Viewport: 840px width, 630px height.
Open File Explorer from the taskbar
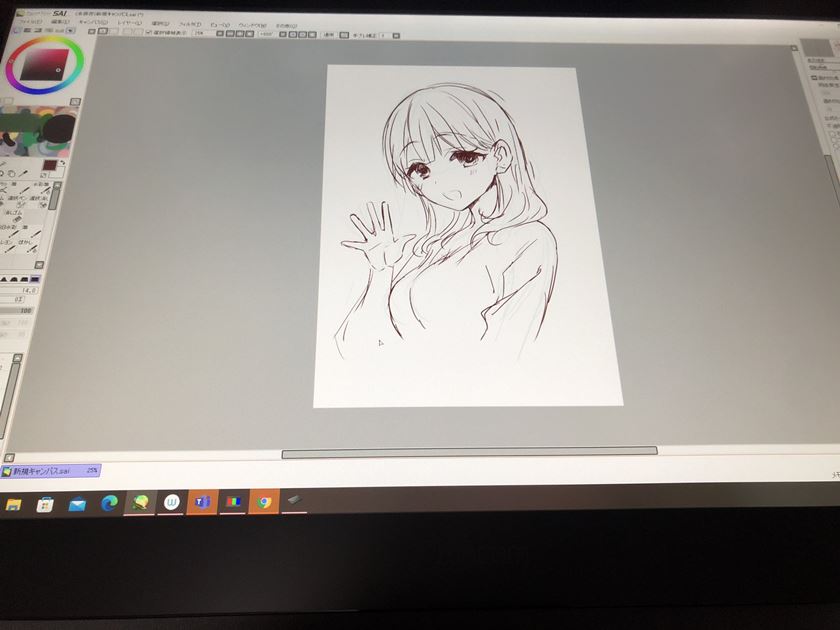[x=14, y=505]
